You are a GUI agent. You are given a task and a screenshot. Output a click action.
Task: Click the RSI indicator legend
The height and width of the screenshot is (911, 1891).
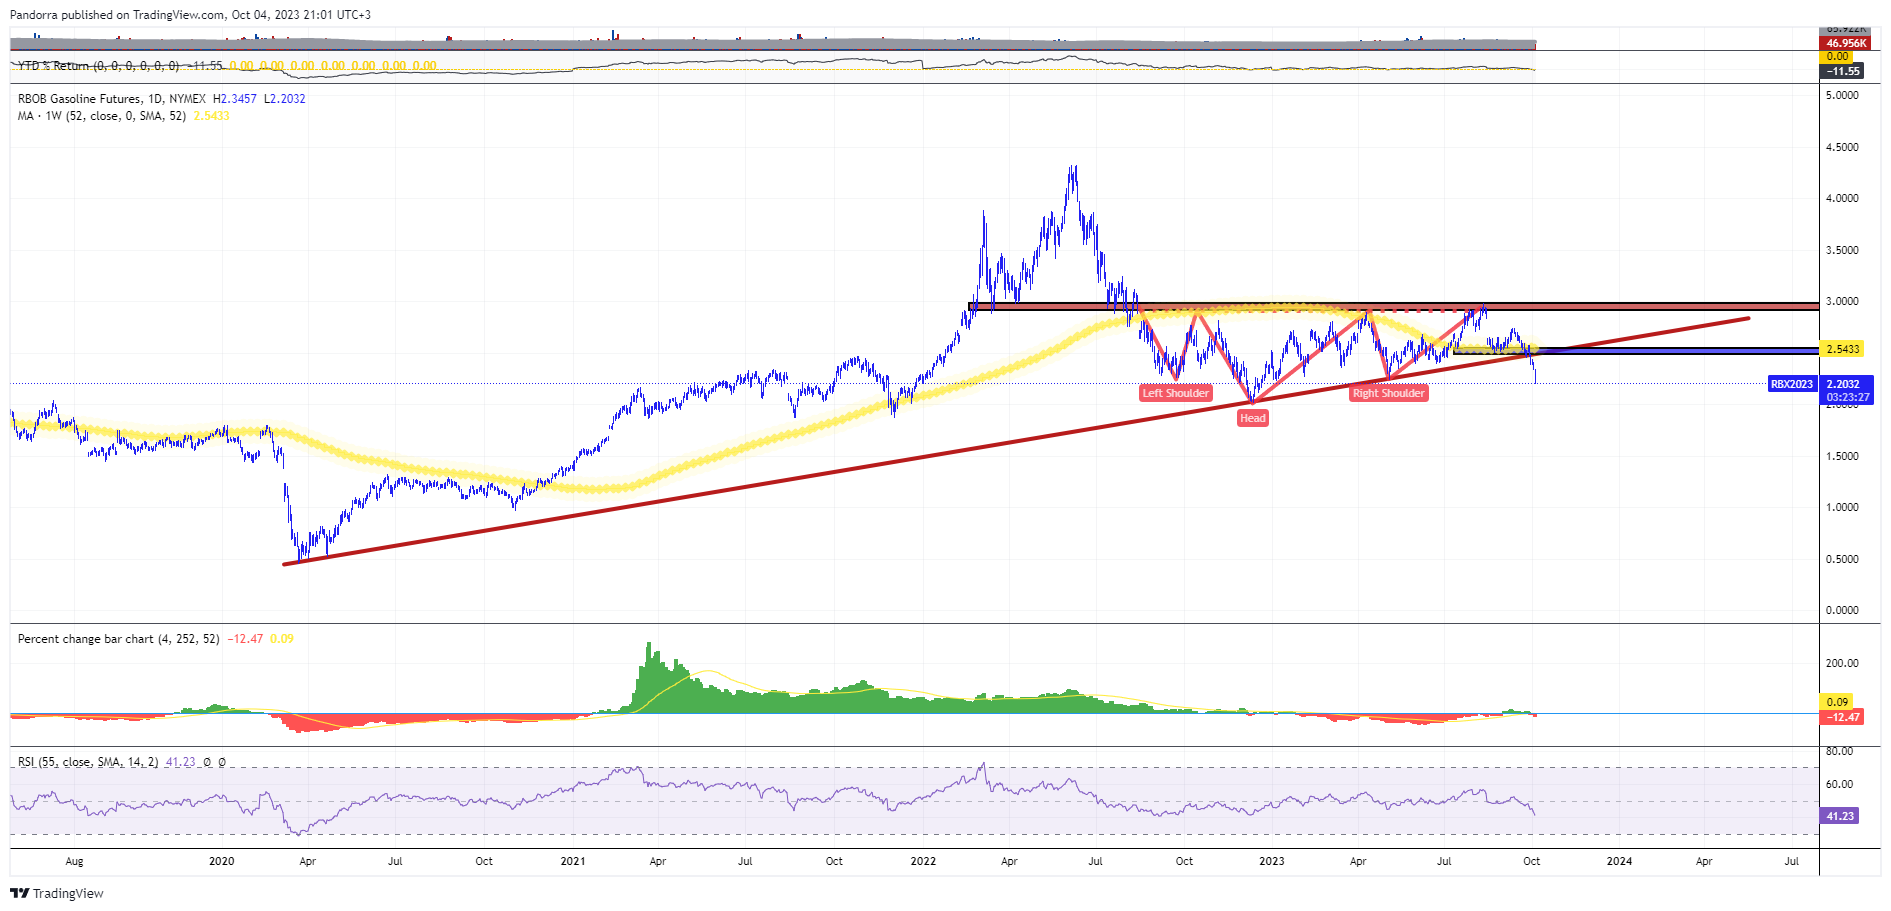coord(88,762)
